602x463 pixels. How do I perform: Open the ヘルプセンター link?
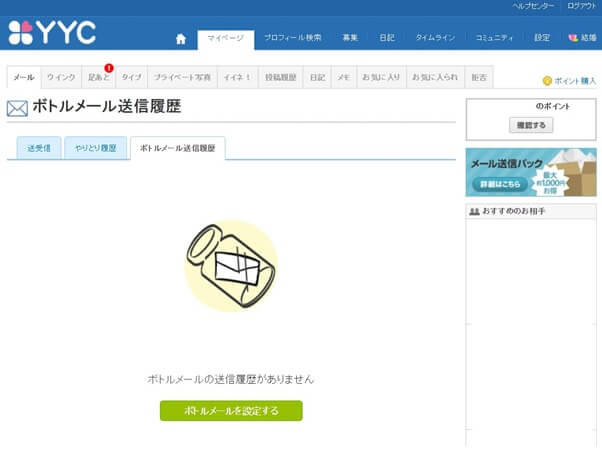(x=533, y=6)
